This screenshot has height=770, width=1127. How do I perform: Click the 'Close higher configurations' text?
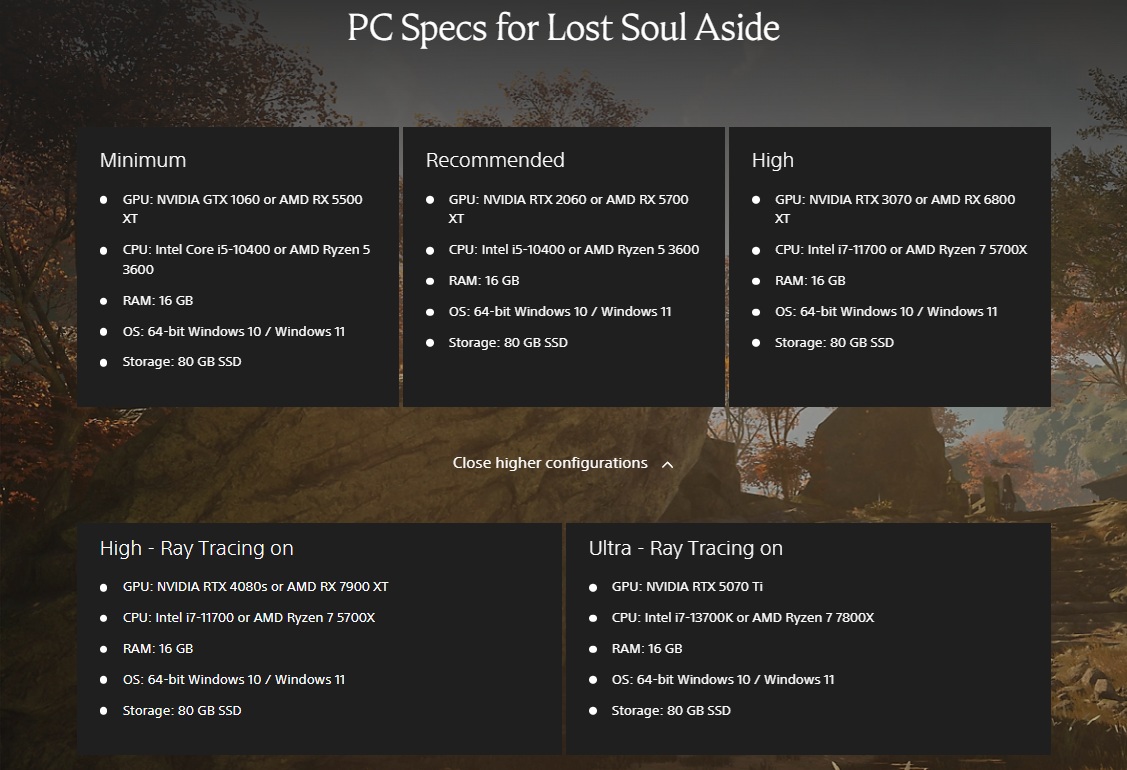coord(550,463)
